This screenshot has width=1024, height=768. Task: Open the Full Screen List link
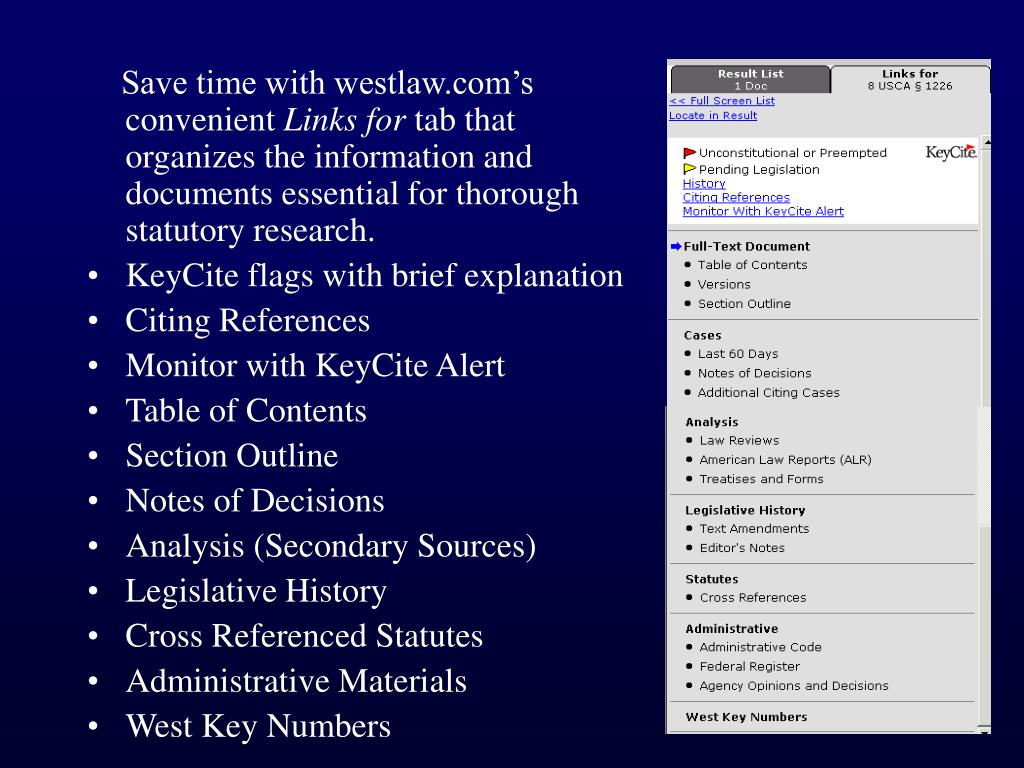(x=722, y=101)
